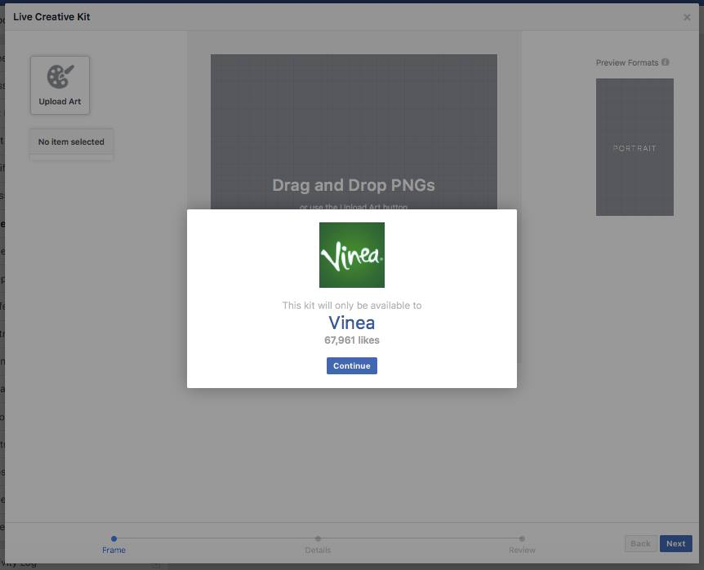
Task: Click the Next button
Action: tap(676, 544)
